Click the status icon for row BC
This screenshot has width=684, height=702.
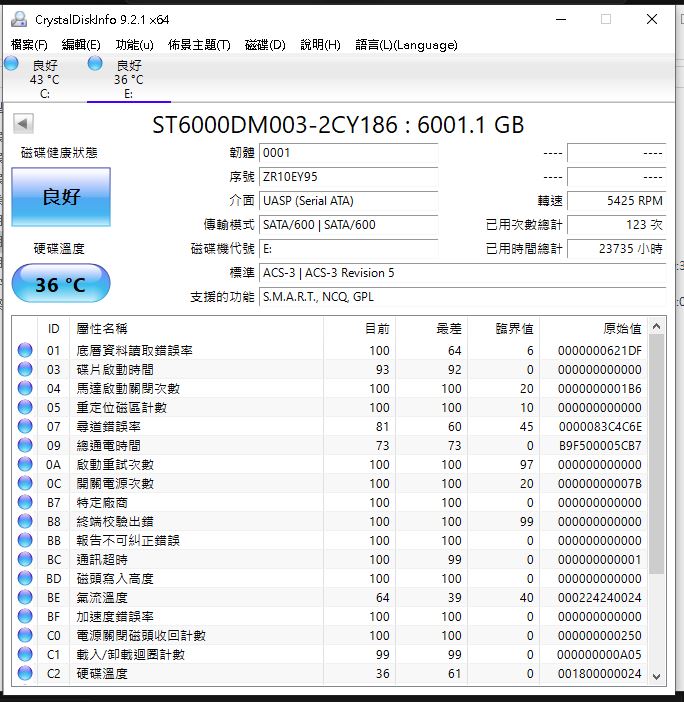pos(25,560)
